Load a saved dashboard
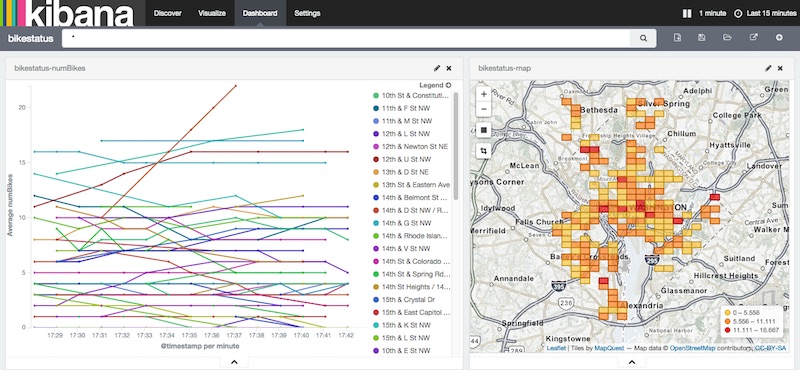The width and height of the screenshot is (800, 370). (x=727, y=38)
